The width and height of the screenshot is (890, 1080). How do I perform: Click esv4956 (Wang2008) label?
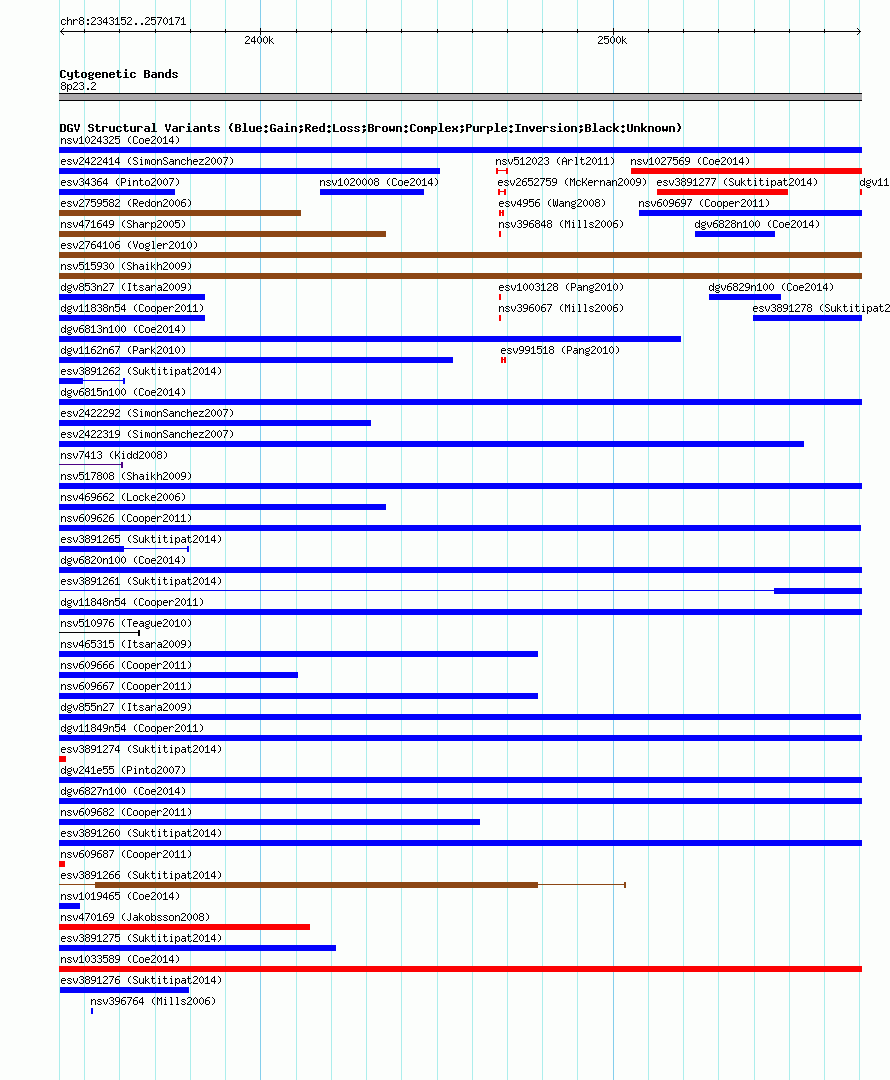pos(552,203)
